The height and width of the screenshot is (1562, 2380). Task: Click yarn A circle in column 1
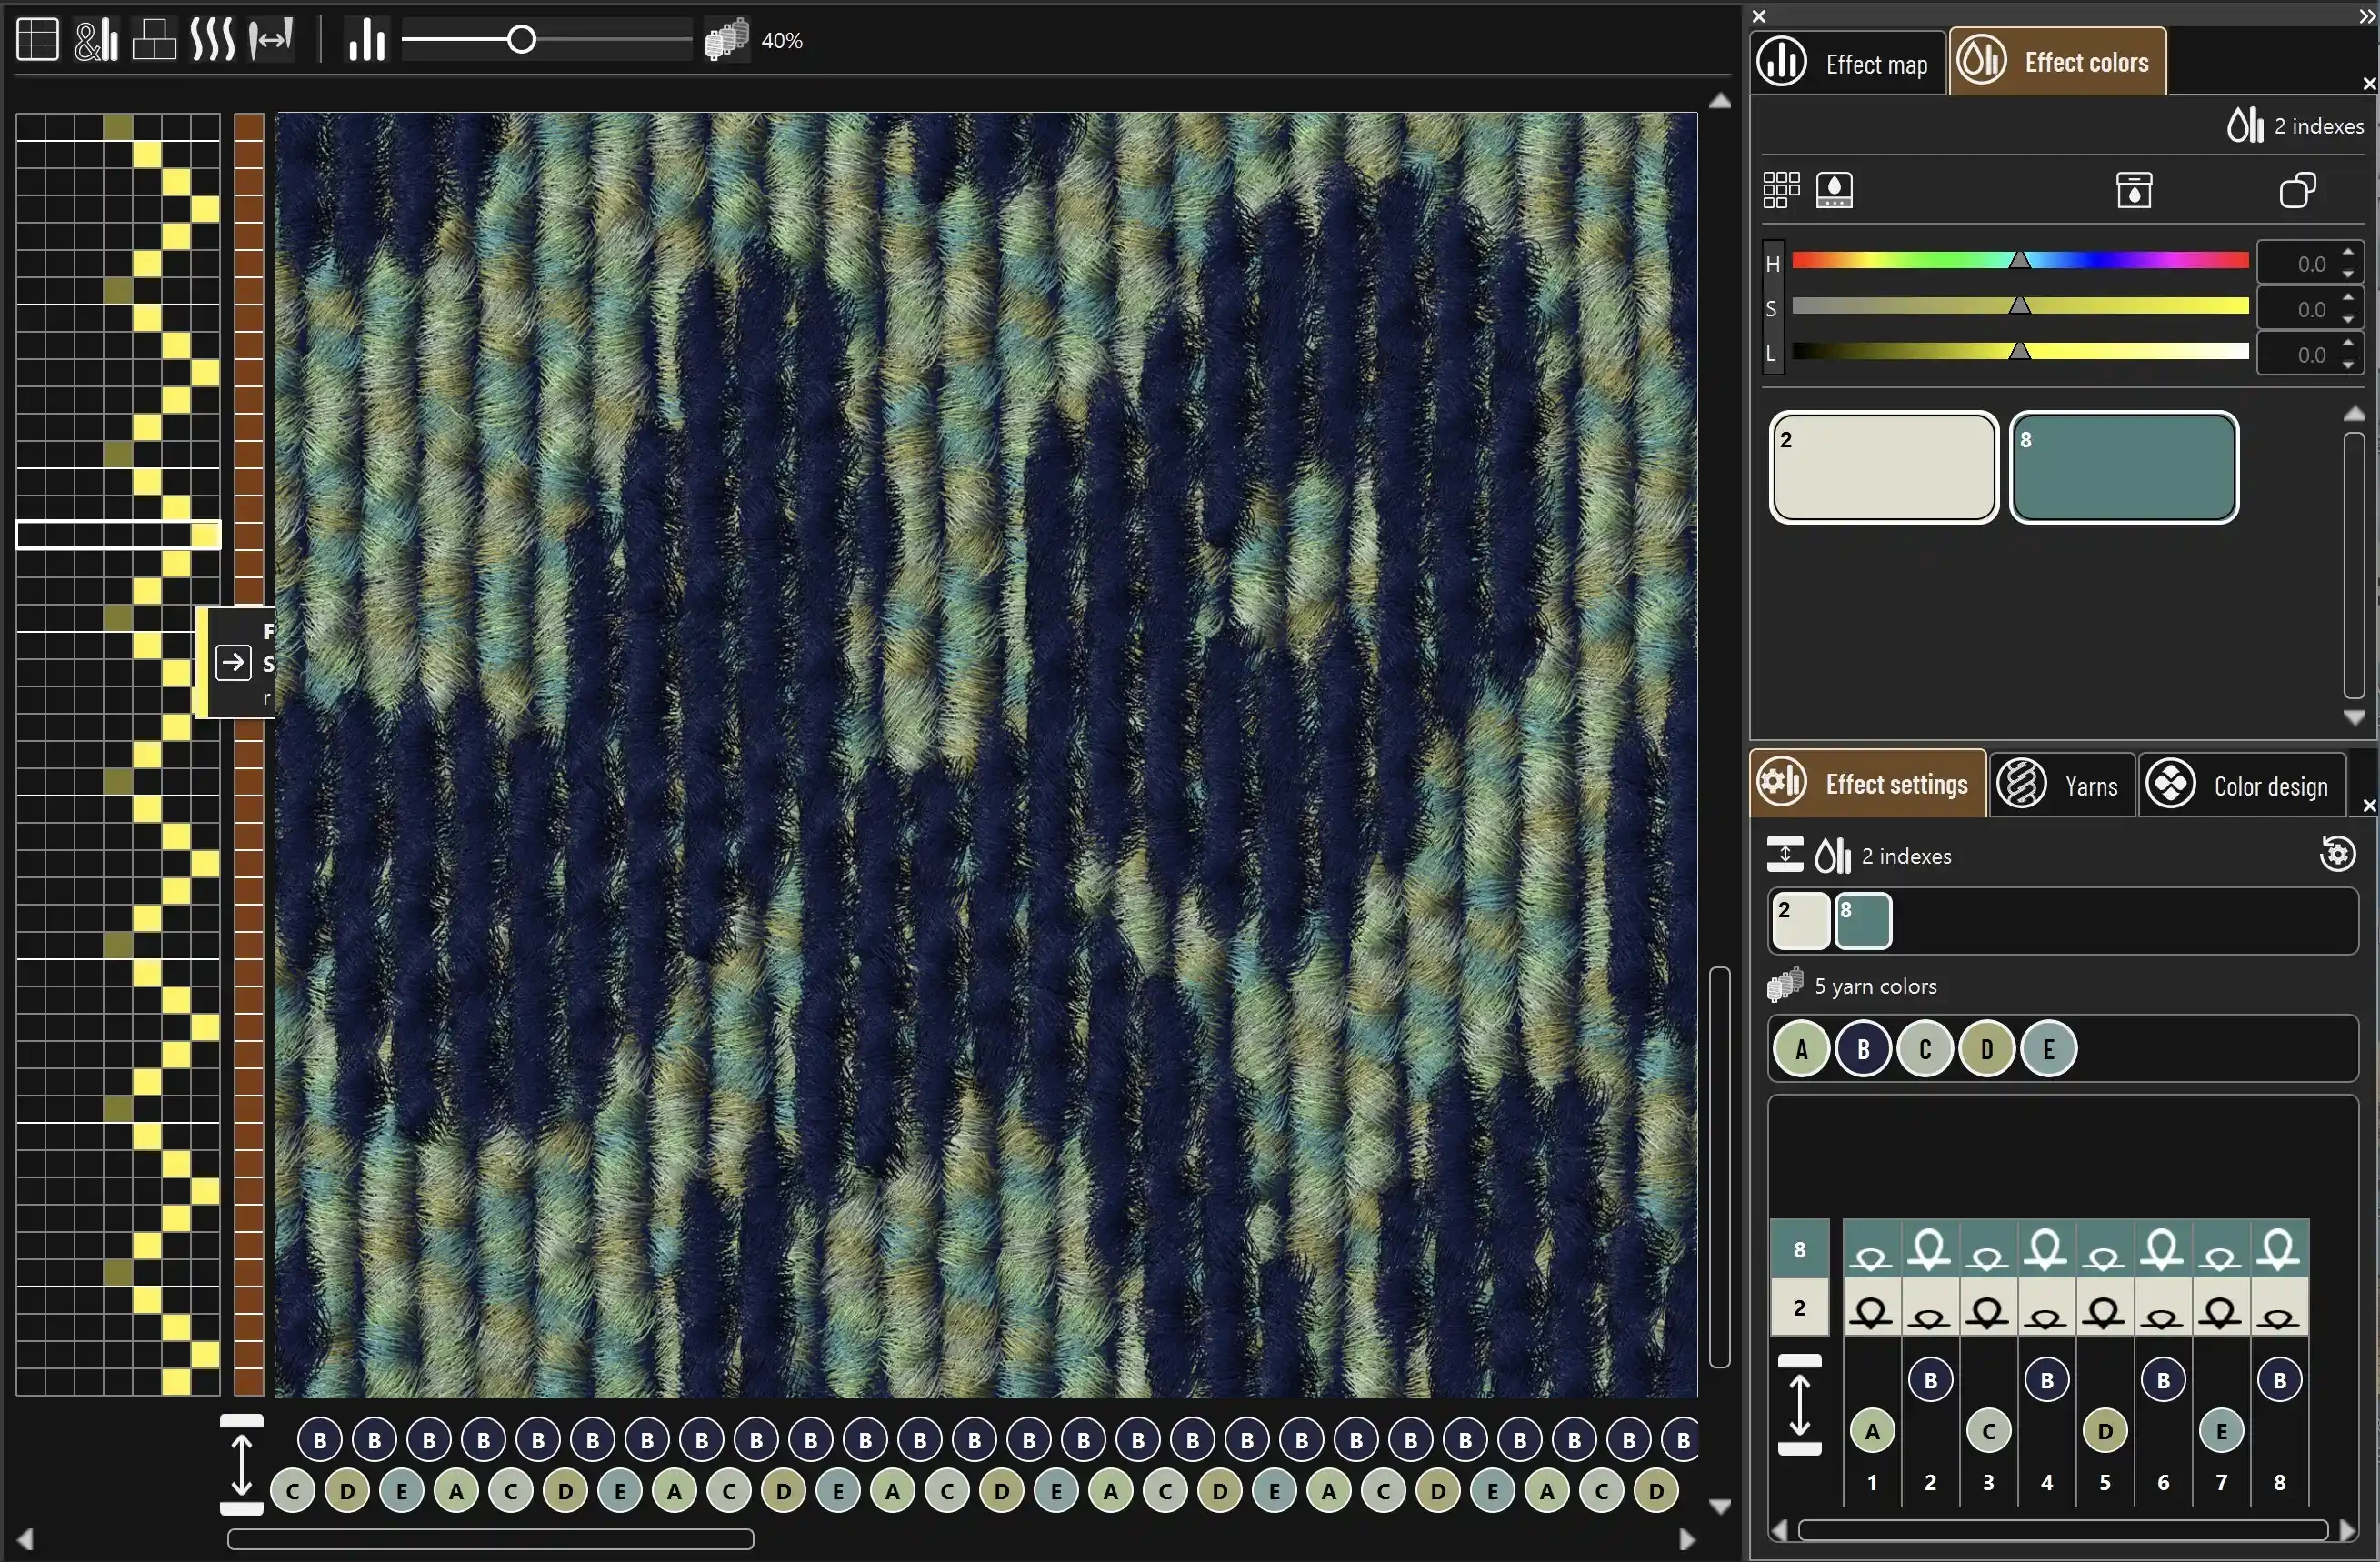[x=1872, y=1432]
